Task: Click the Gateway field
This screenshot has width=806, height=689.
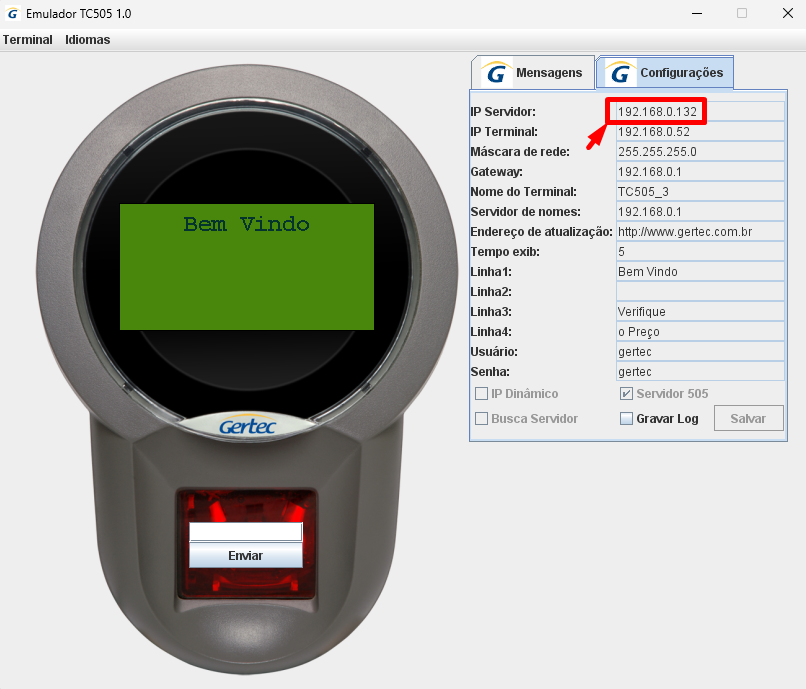Action: click(700, 172)
